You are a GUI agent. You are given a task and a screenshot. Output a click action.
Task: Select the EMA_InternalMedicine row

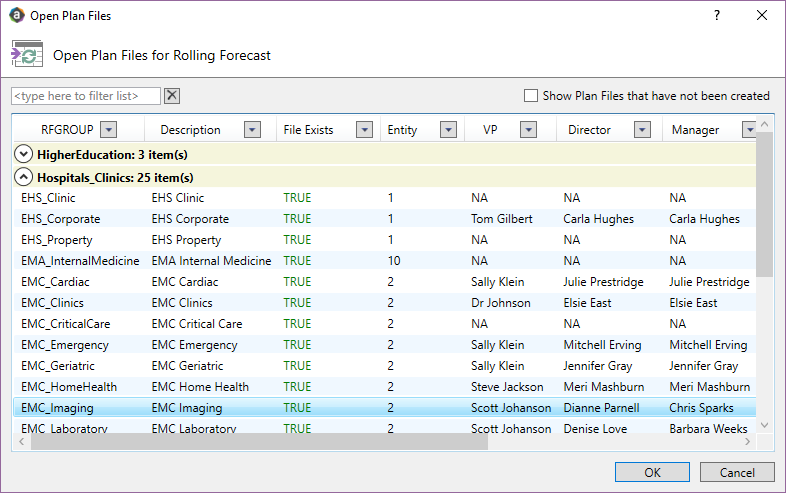coord(384,261)
